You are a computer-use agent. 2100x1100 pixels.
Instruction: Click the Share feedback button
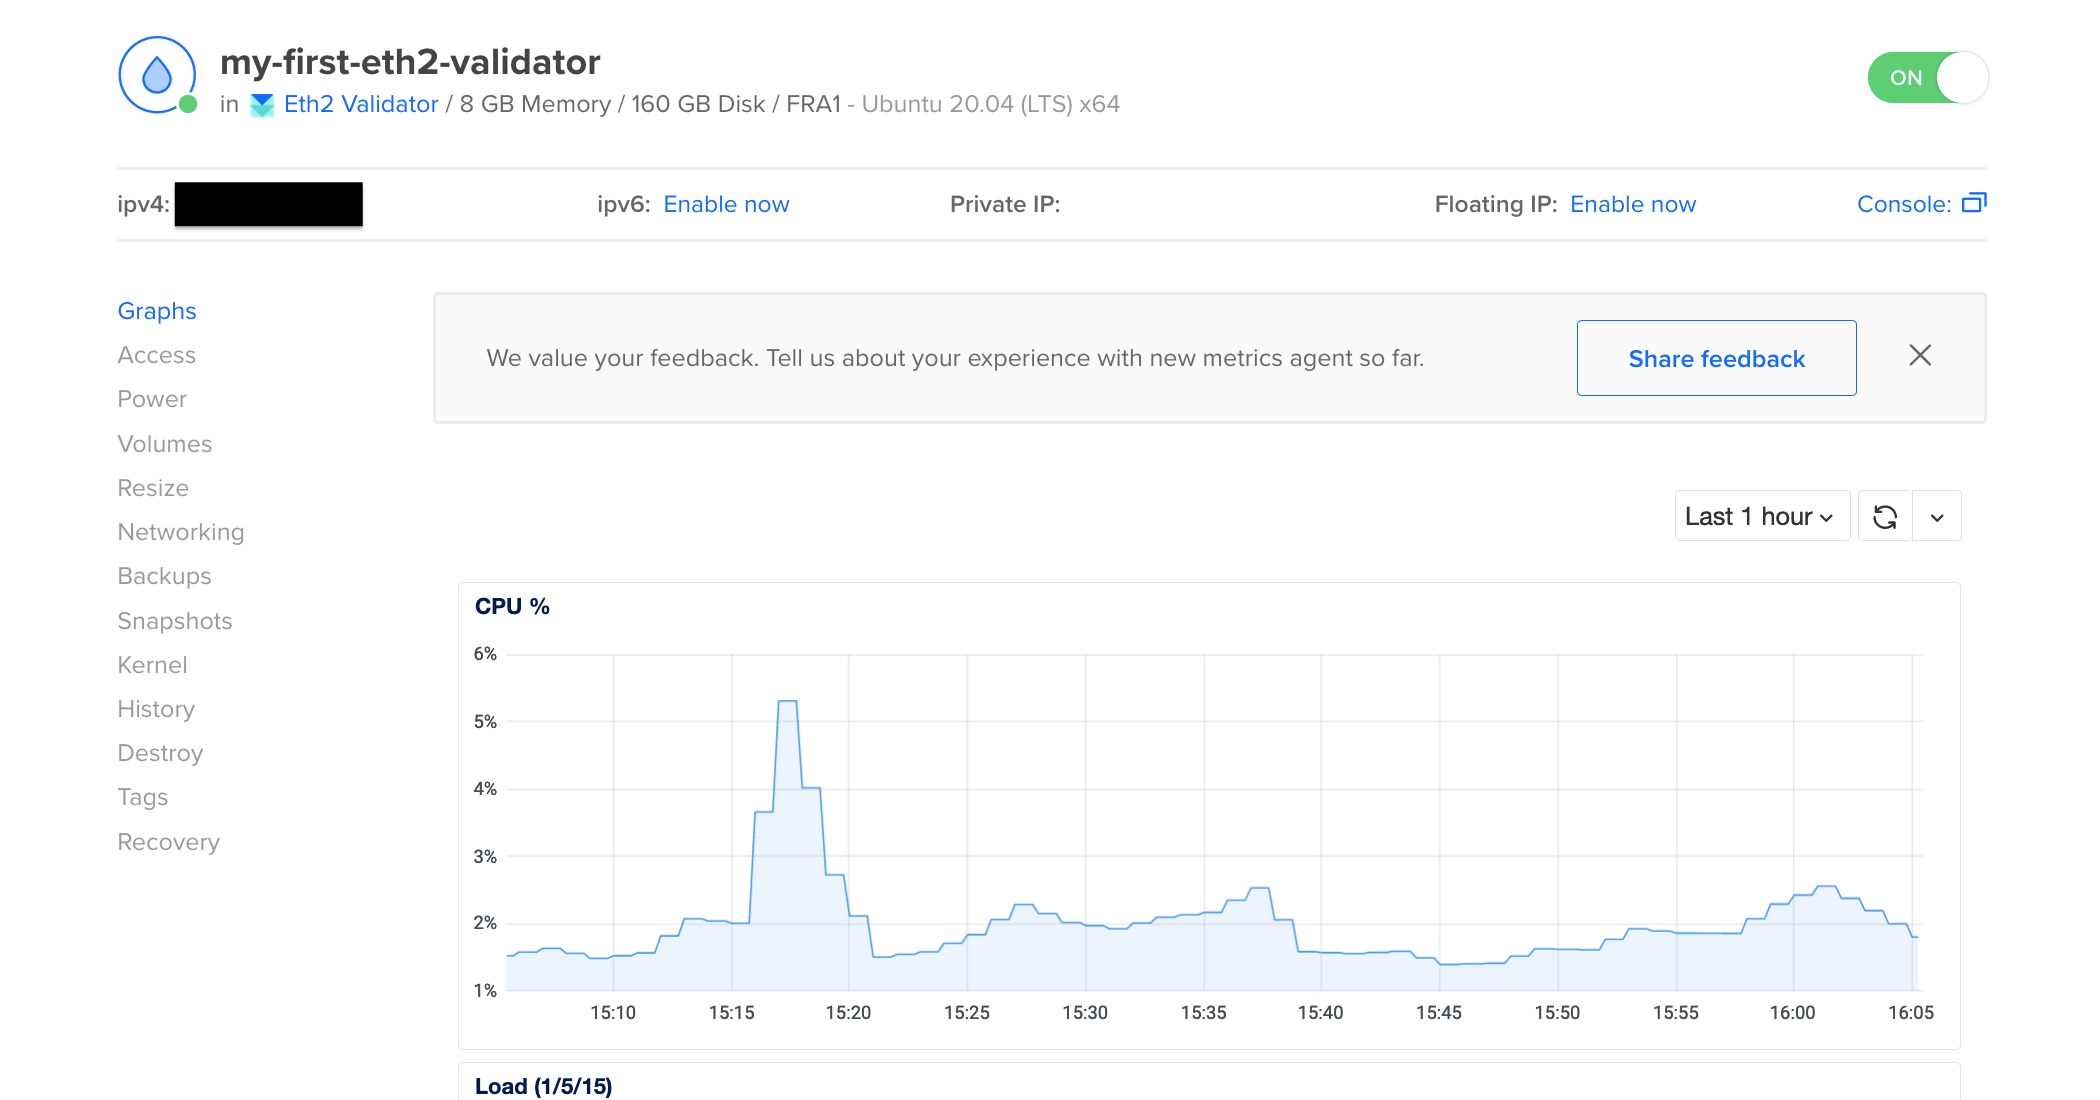(x=1716, y=358)
